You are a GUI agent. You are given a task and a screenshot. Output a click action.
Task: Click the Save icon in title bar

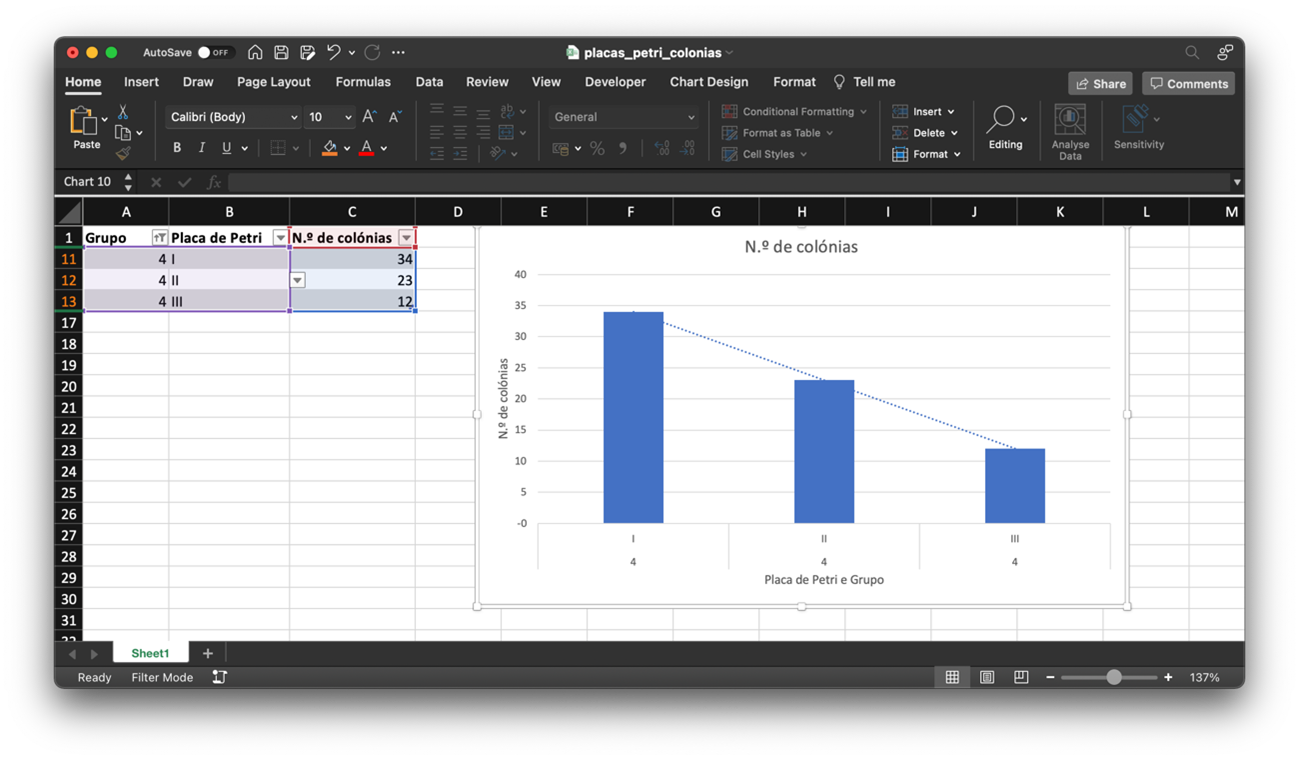point(281,52)
